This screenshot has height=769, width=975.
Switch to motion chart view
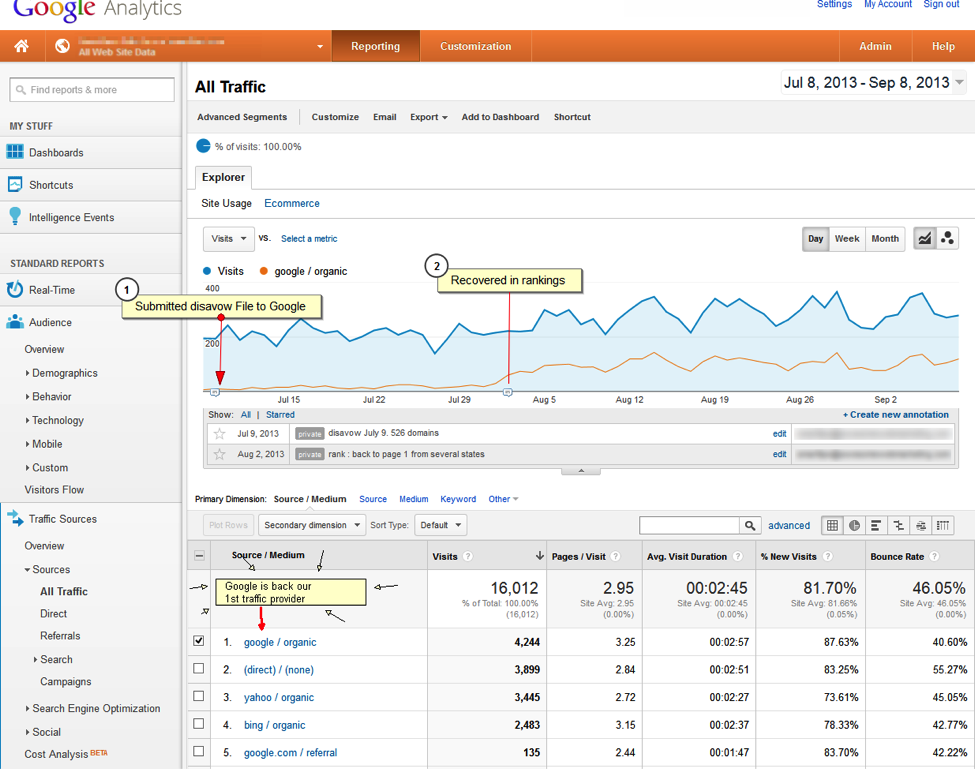pyautogui.click(x=947, y=239)
